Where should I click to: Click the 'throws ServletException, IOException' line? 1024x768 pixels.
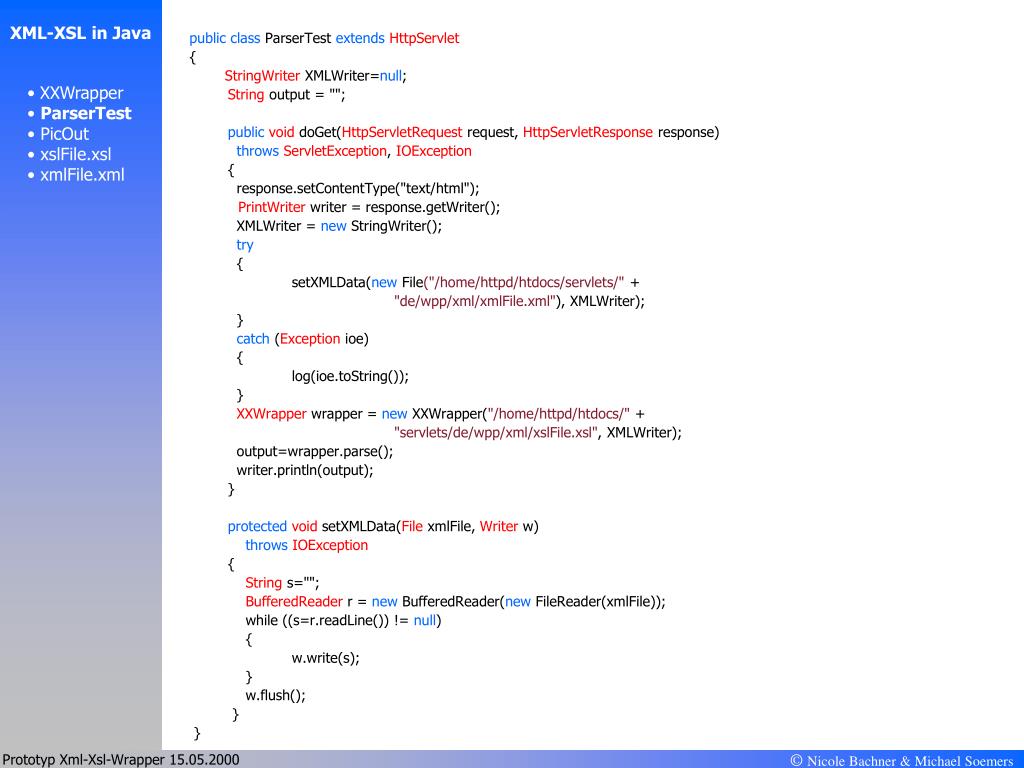pyautogui.click(x=353, y=151)
